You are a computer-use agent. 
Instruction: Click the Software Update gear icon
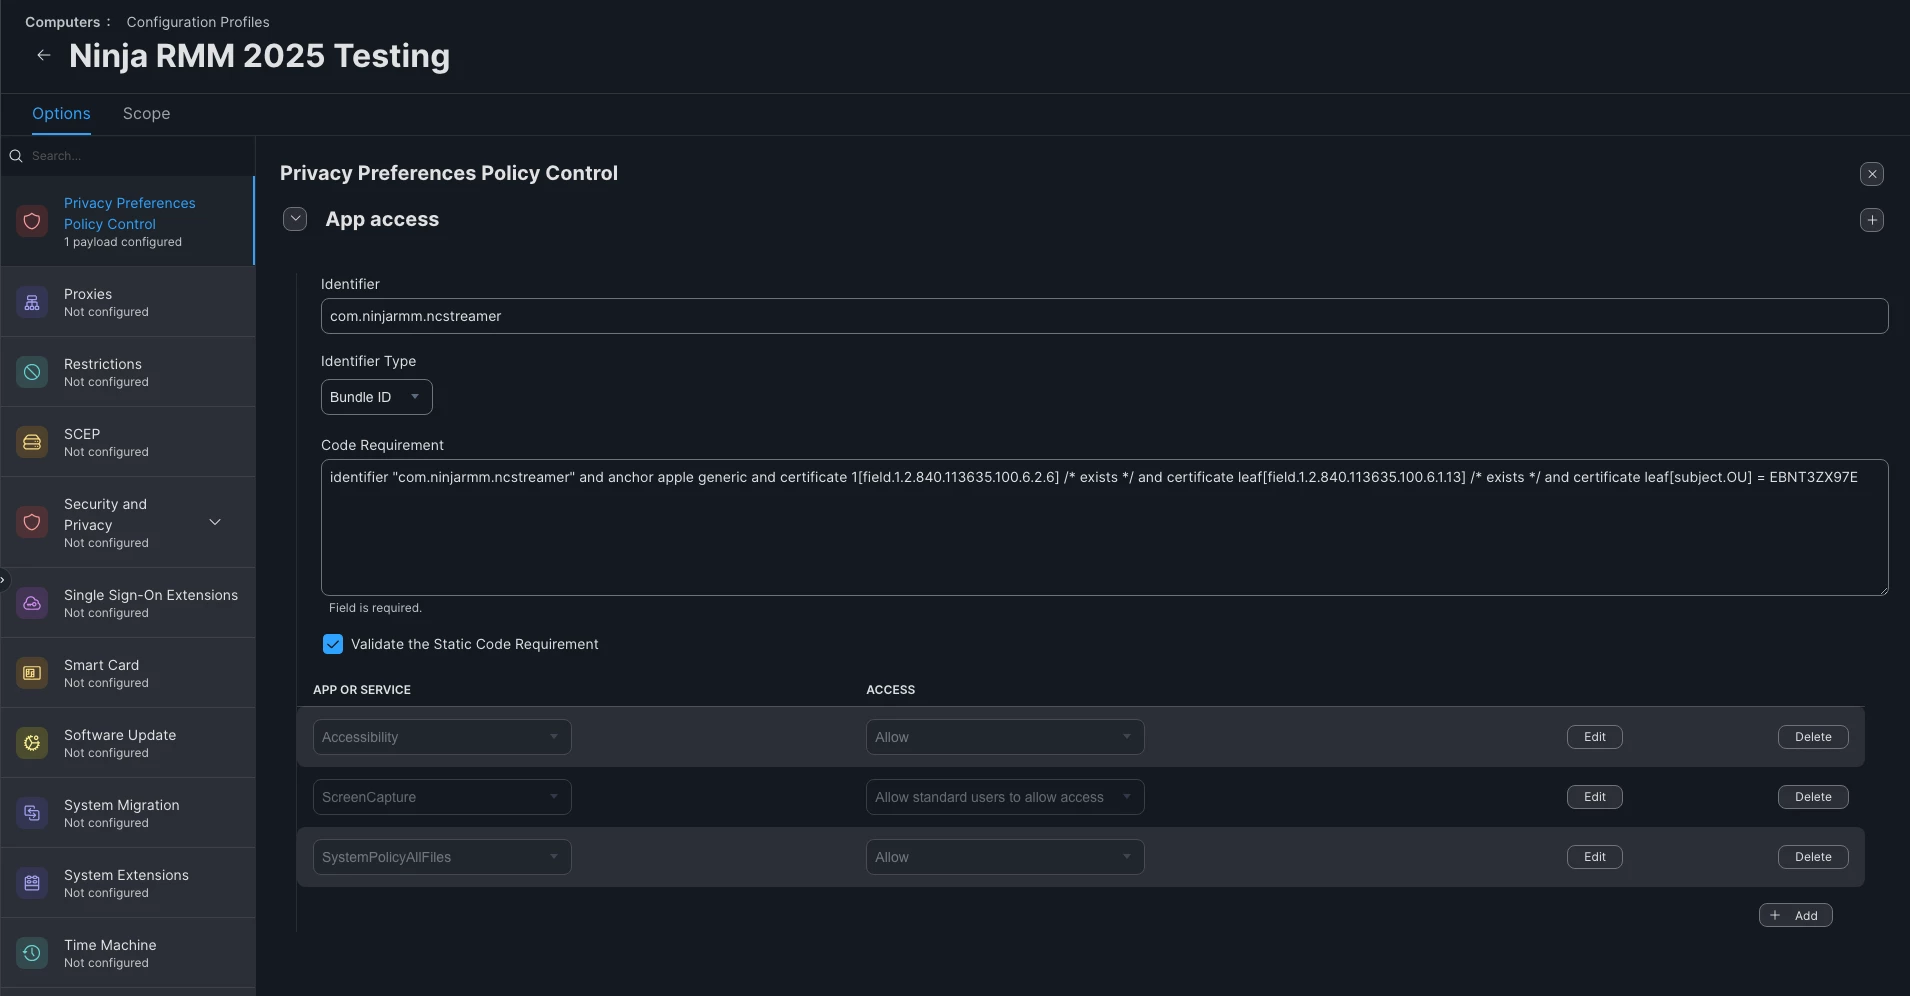(x=32, y=743)
